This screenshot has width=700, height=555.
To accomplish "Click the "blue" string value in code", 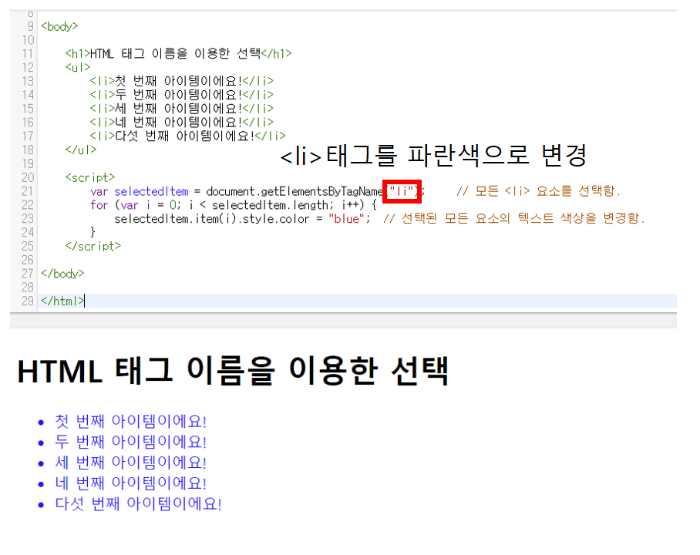I will pos(346,219).
